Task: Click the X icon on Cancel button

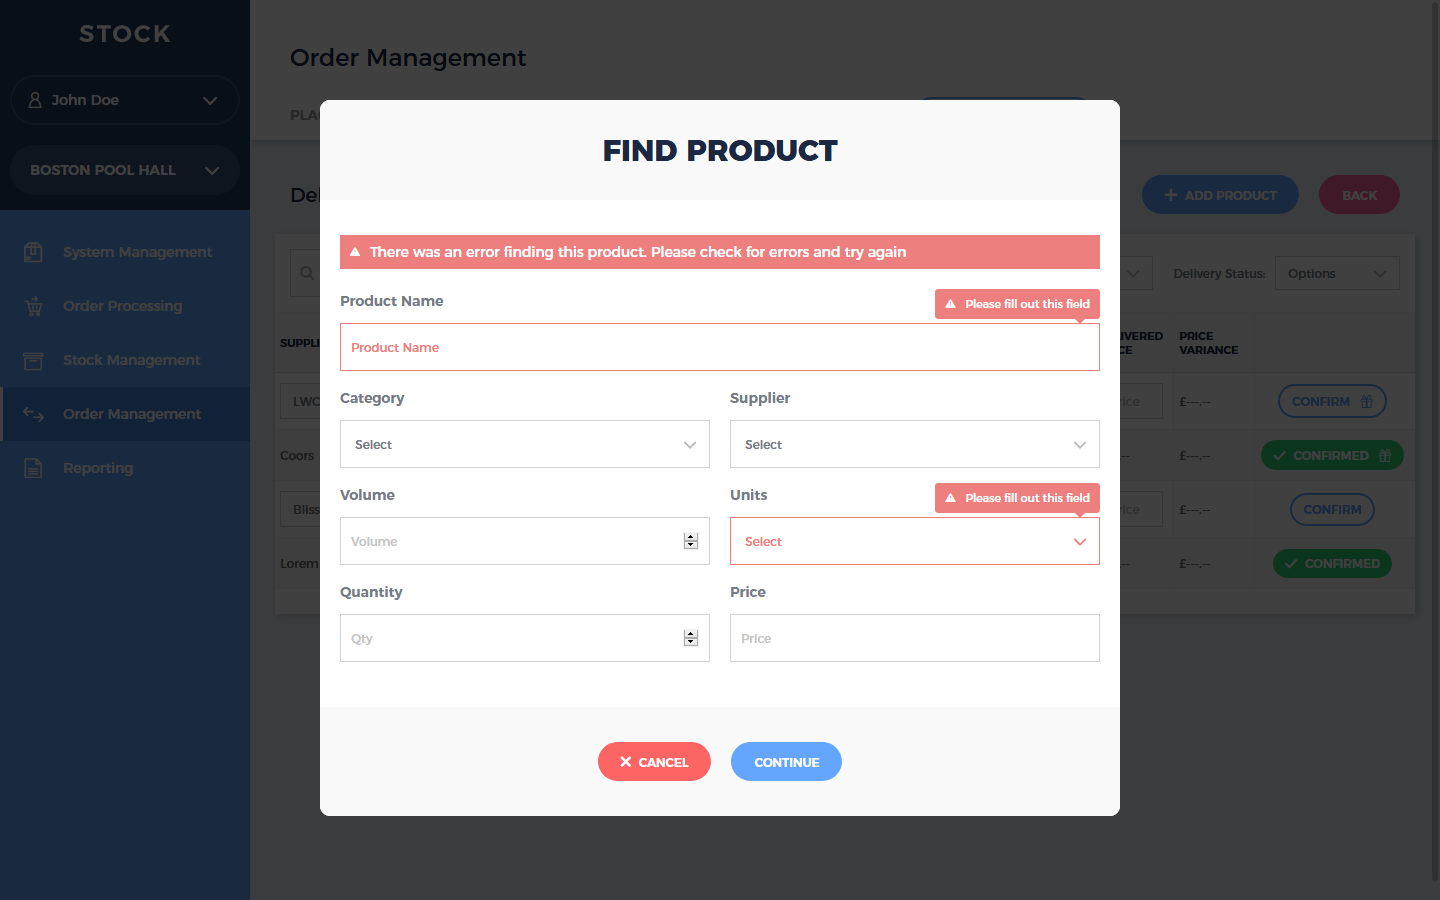Action: tap(626, 762)
